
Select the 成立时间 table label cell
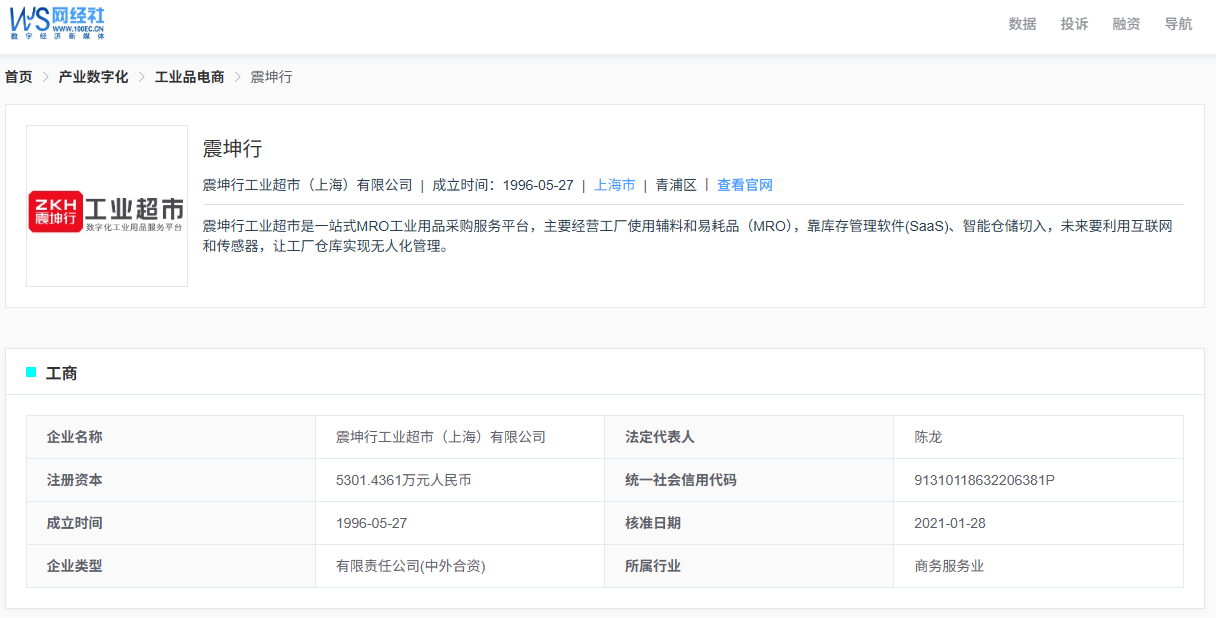(171, 523)
